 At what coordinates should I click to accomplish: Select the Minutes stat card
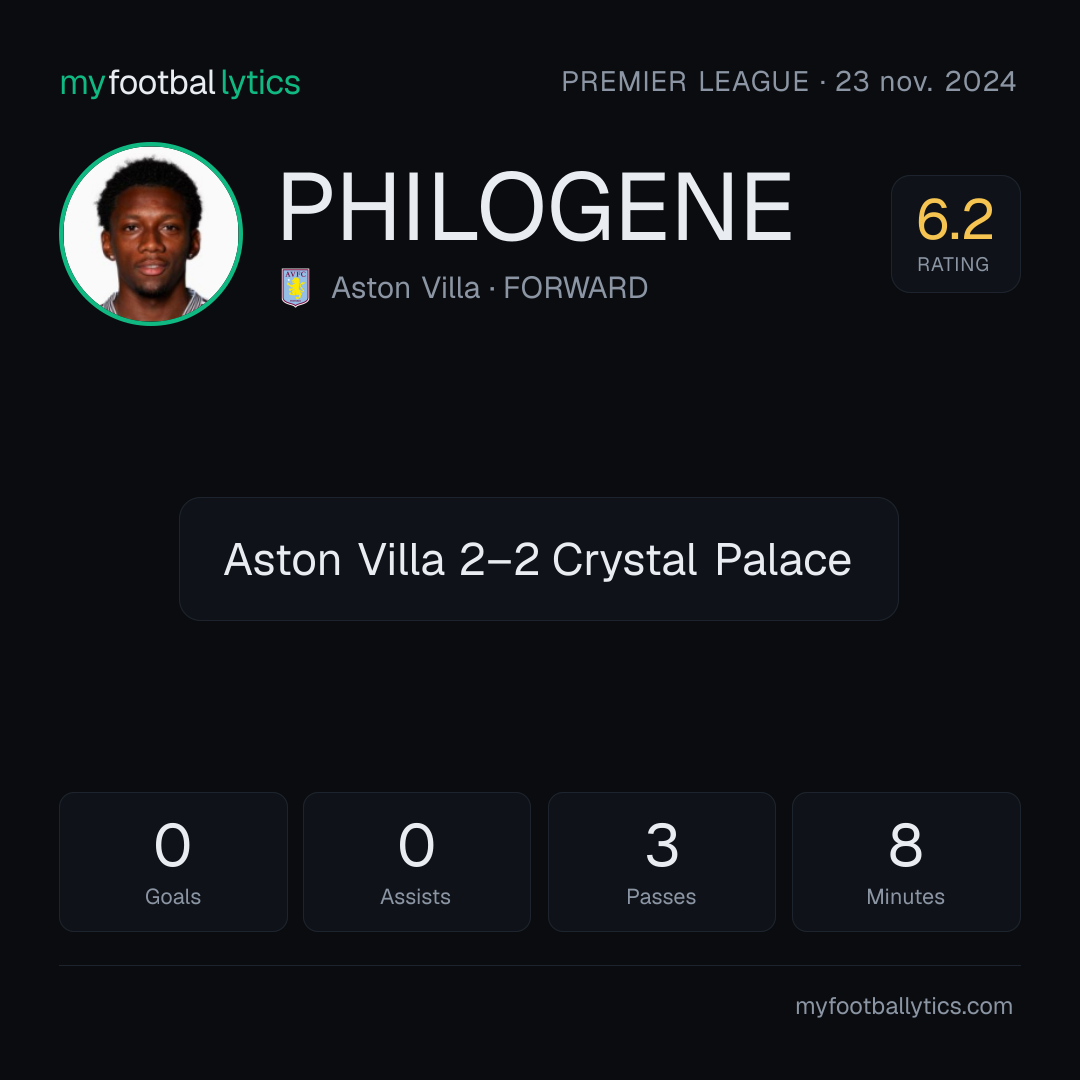point(906,862)
